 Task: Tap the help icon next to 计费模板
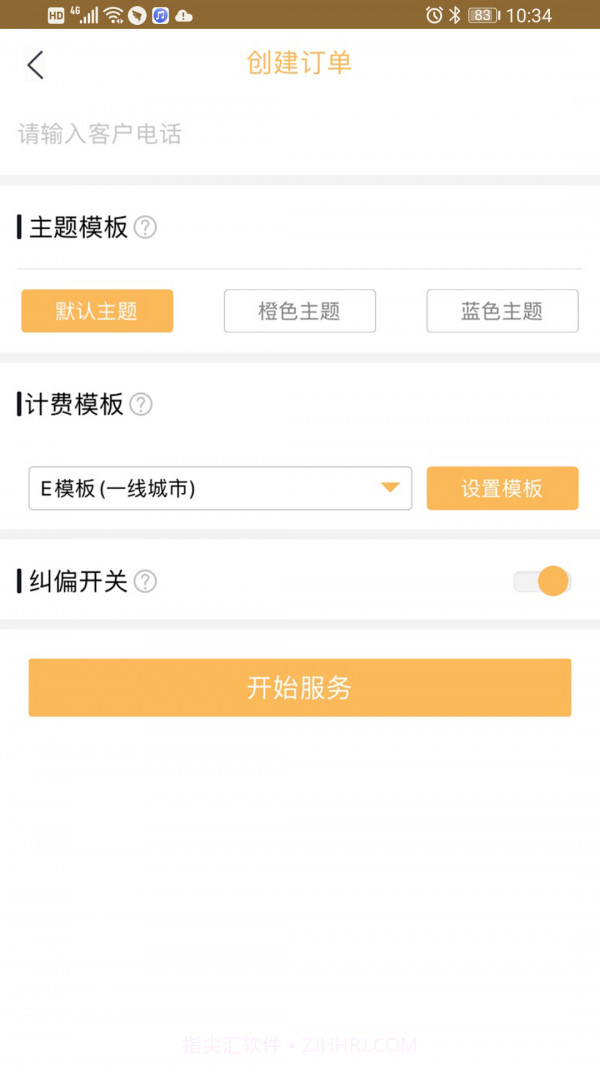coord(141,405)
